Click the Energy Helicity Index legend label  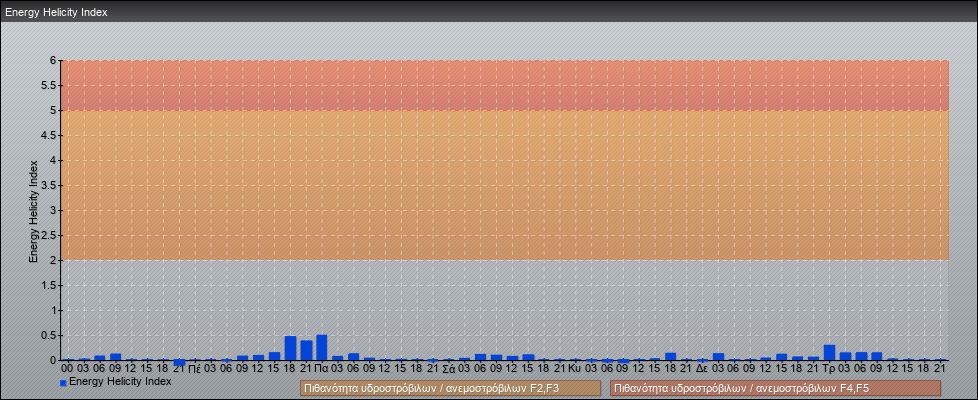point(120,381)
